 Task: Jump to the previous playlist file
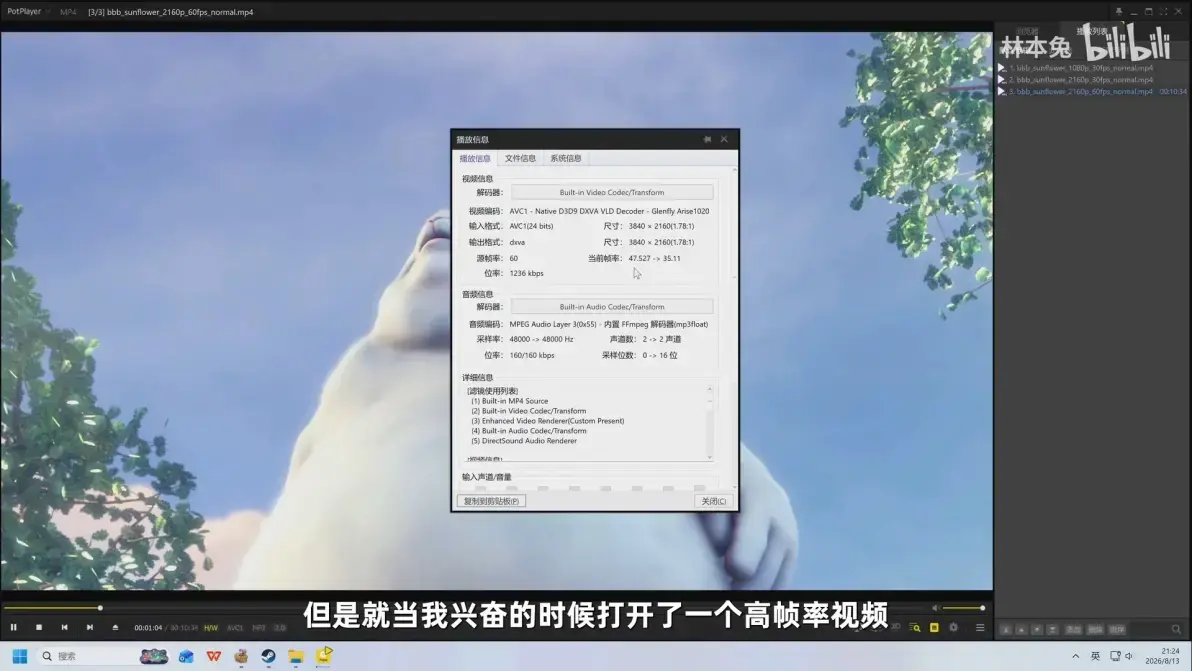coord(65,628)
